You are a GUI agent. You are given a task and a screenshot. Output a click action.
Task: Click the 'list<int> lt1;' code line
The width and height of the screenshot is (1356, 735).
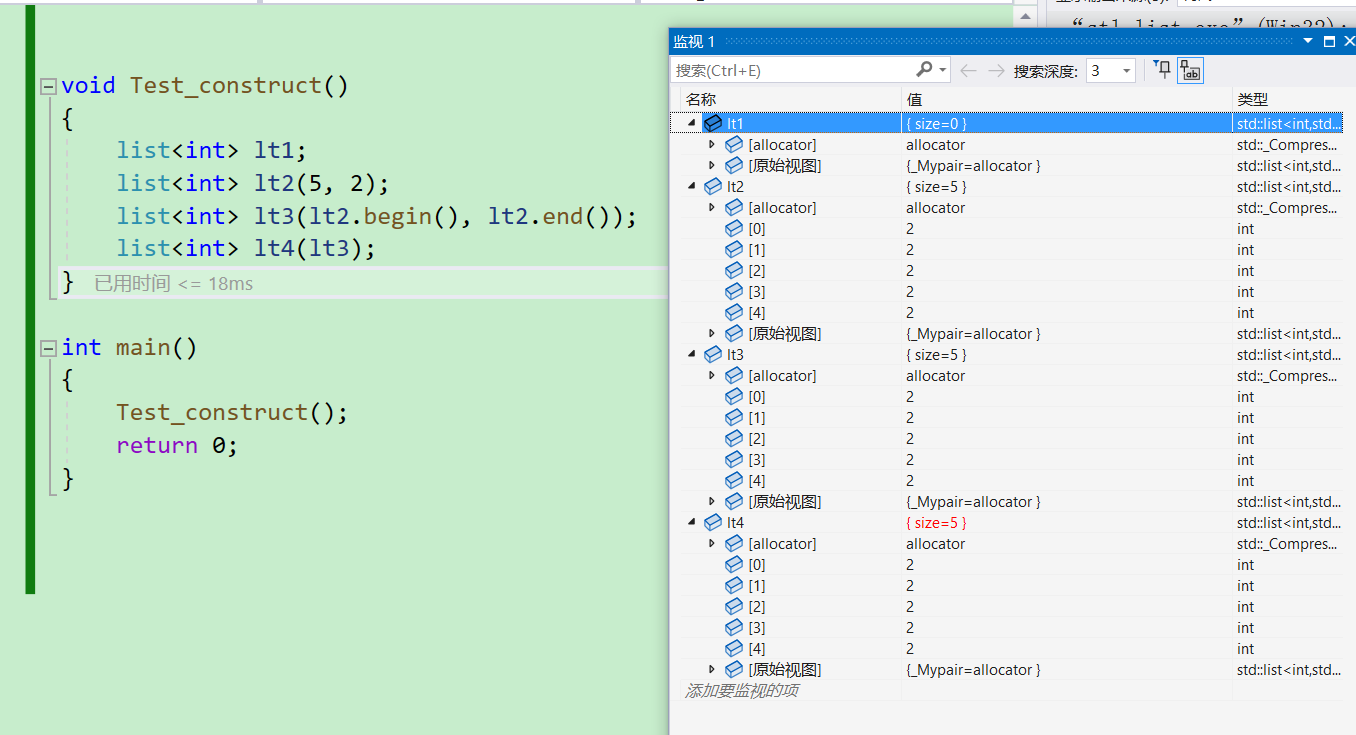pyautogui.click(x=211, y=150)
